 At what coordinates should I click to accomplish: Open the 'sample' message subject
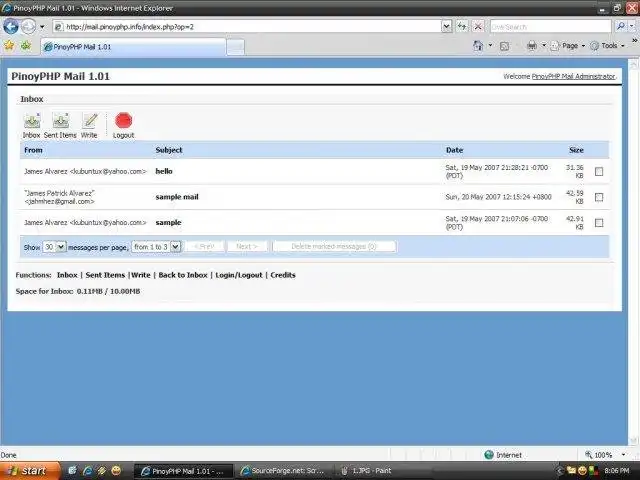point(168,223)
